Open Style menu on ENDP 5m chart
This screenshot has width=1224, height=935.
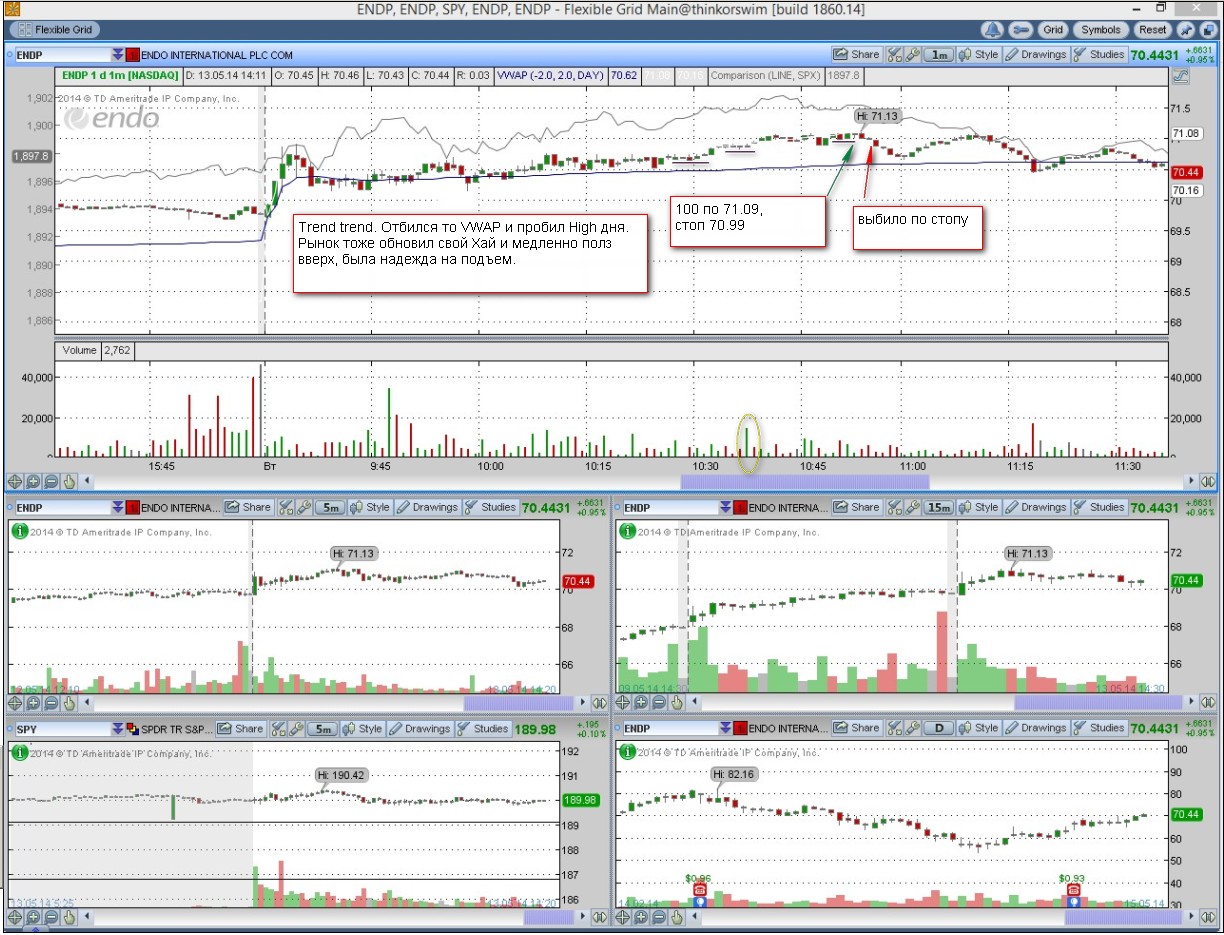click(369, 507)
